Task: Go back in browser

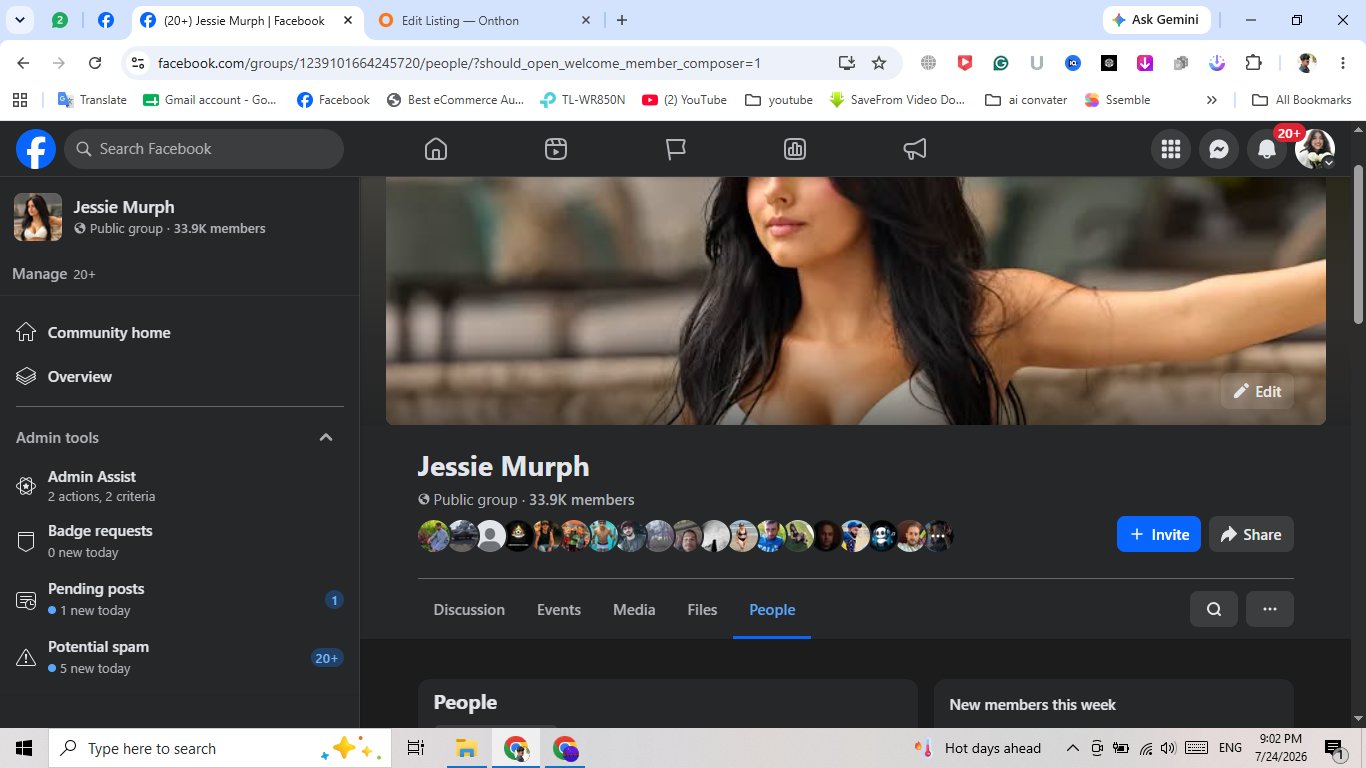Action: (x=23, y=62)
